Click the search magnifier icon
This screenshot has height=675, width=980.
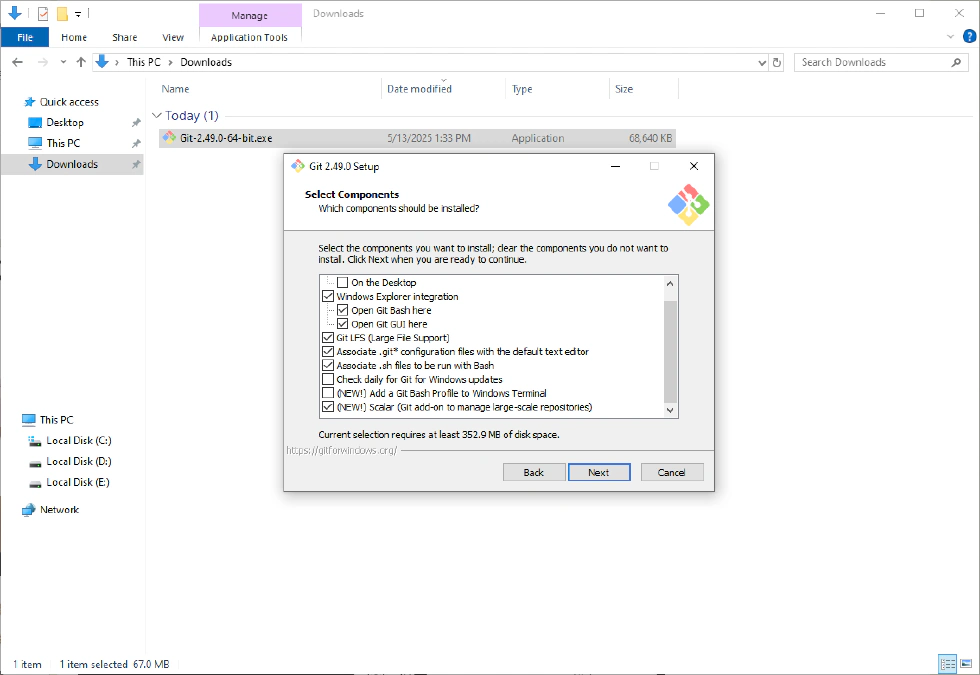coord(957,62)
